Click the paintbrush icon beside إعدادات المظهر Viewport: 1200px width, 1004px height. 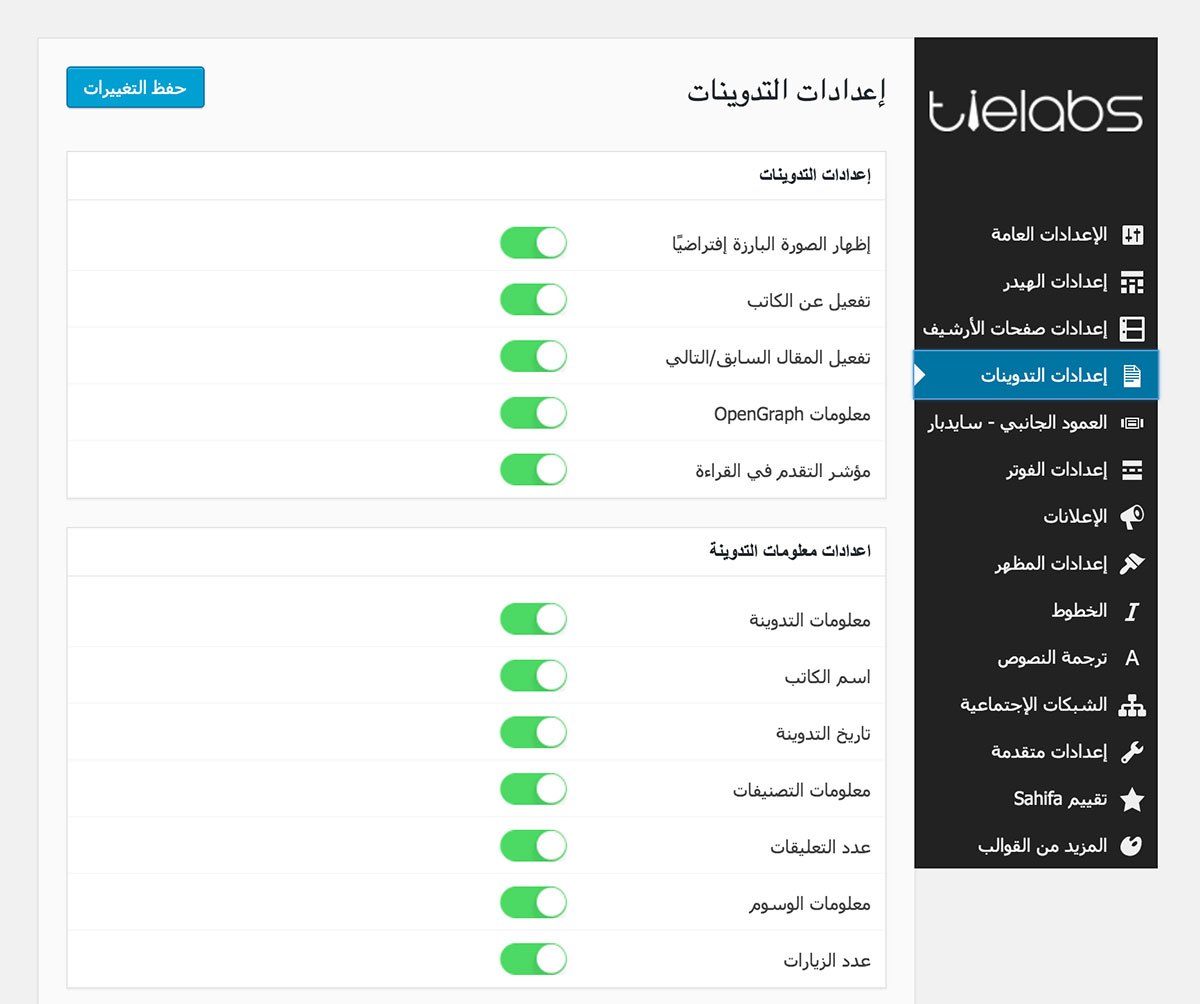(1132, 564)
